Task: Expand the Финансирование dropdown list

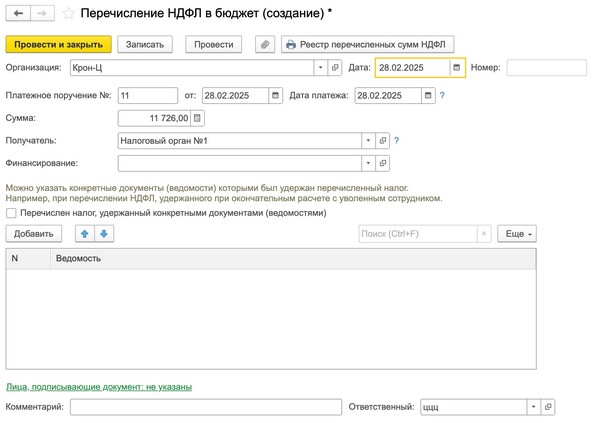Action: tap(368, 163)
